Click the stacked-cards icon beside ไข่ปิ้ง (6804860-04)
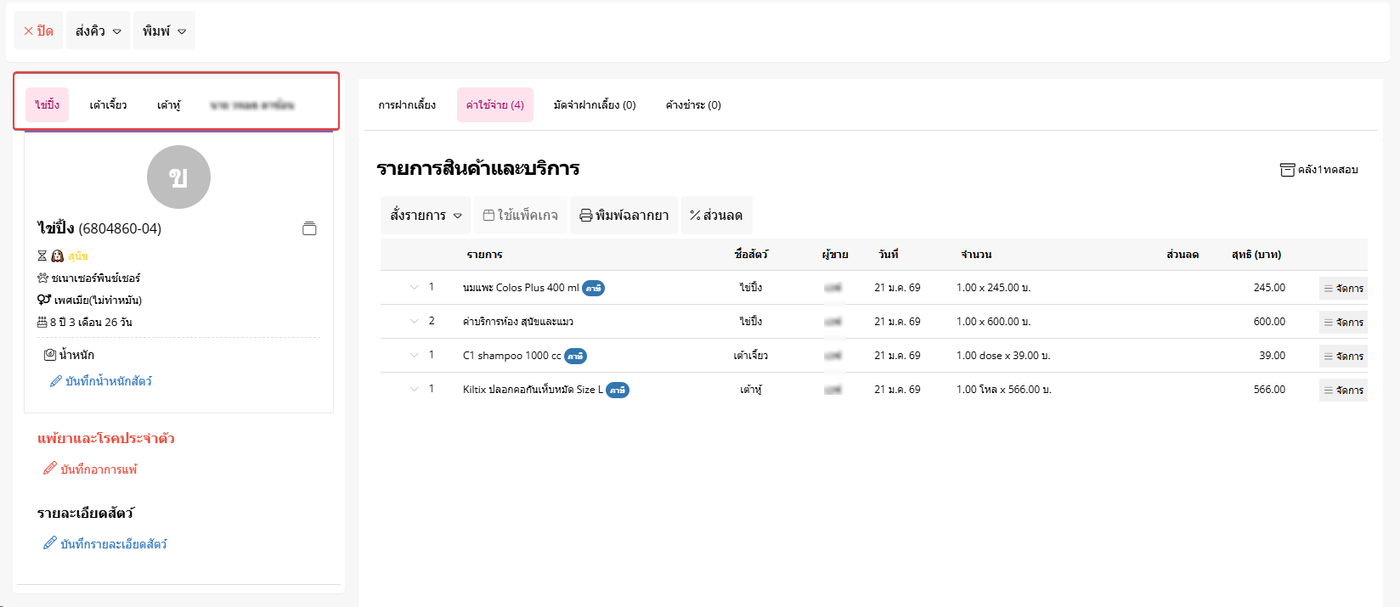The width and height of the screenshot is (1400, 607). [309, 228]
